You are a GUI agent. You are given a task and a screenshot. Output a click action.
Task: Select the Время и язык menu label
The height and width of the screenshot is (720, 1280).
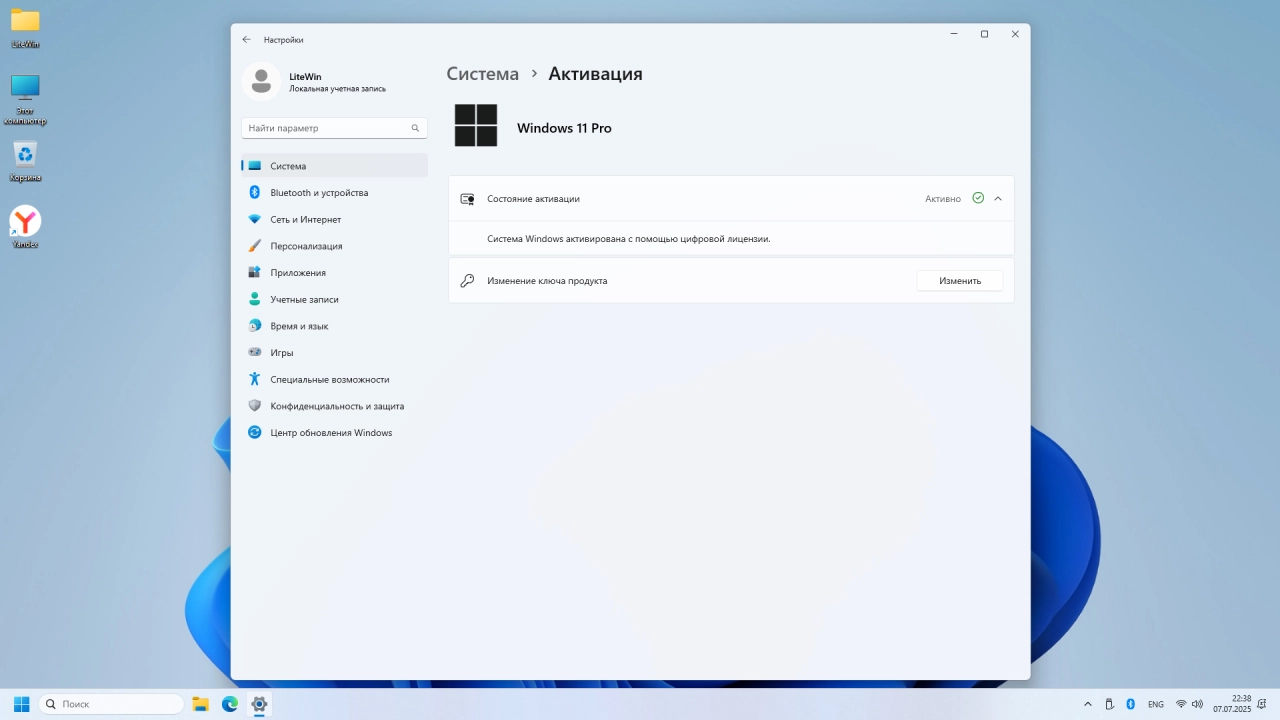point(299,326)
